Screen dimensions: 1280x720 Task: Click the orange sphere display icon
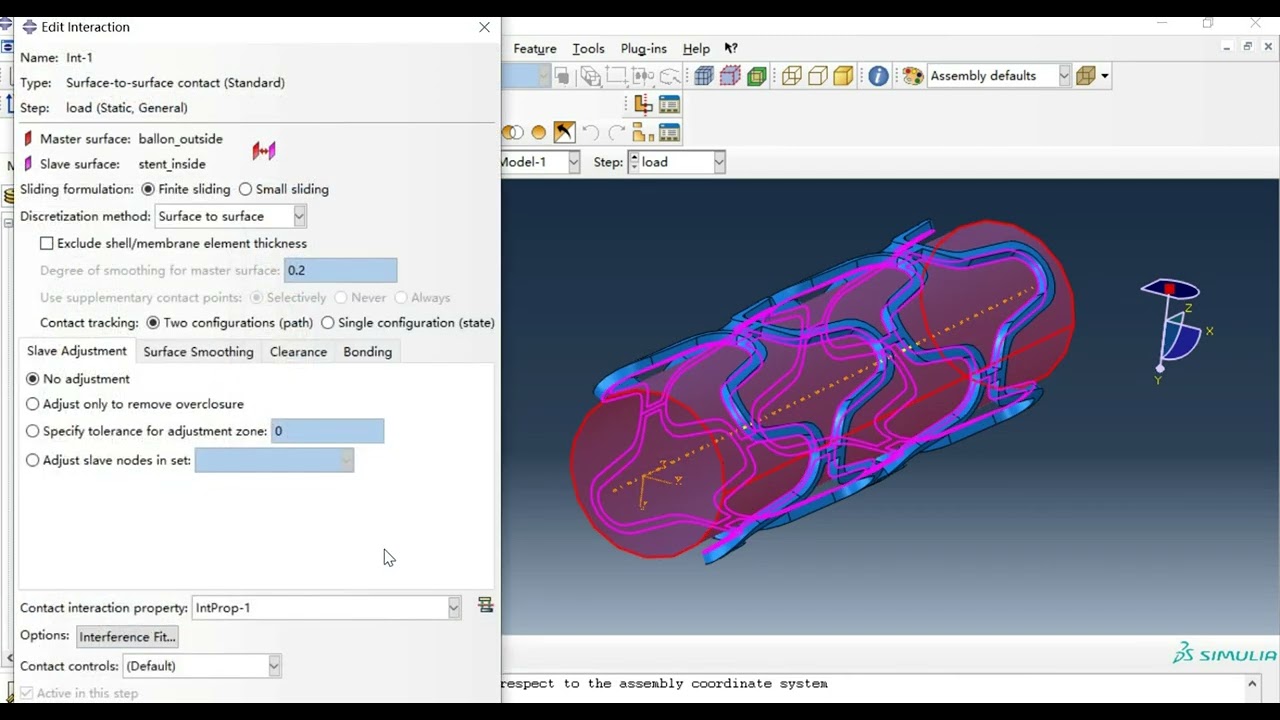539,132
